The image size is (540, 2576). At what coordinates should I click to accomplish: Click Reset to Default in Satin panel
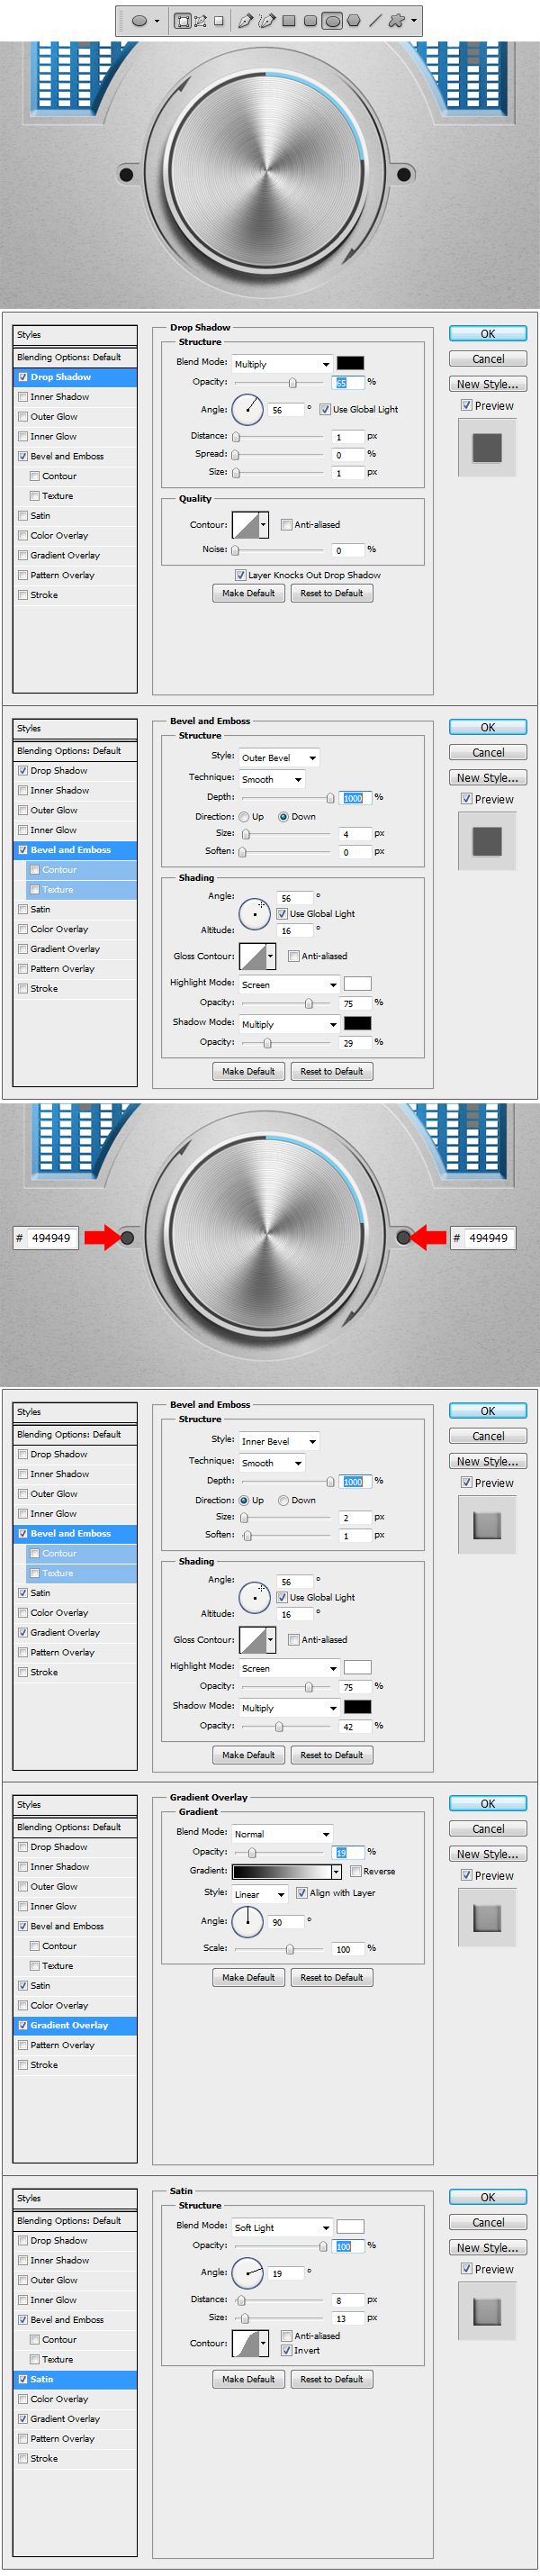point(332,2379)
